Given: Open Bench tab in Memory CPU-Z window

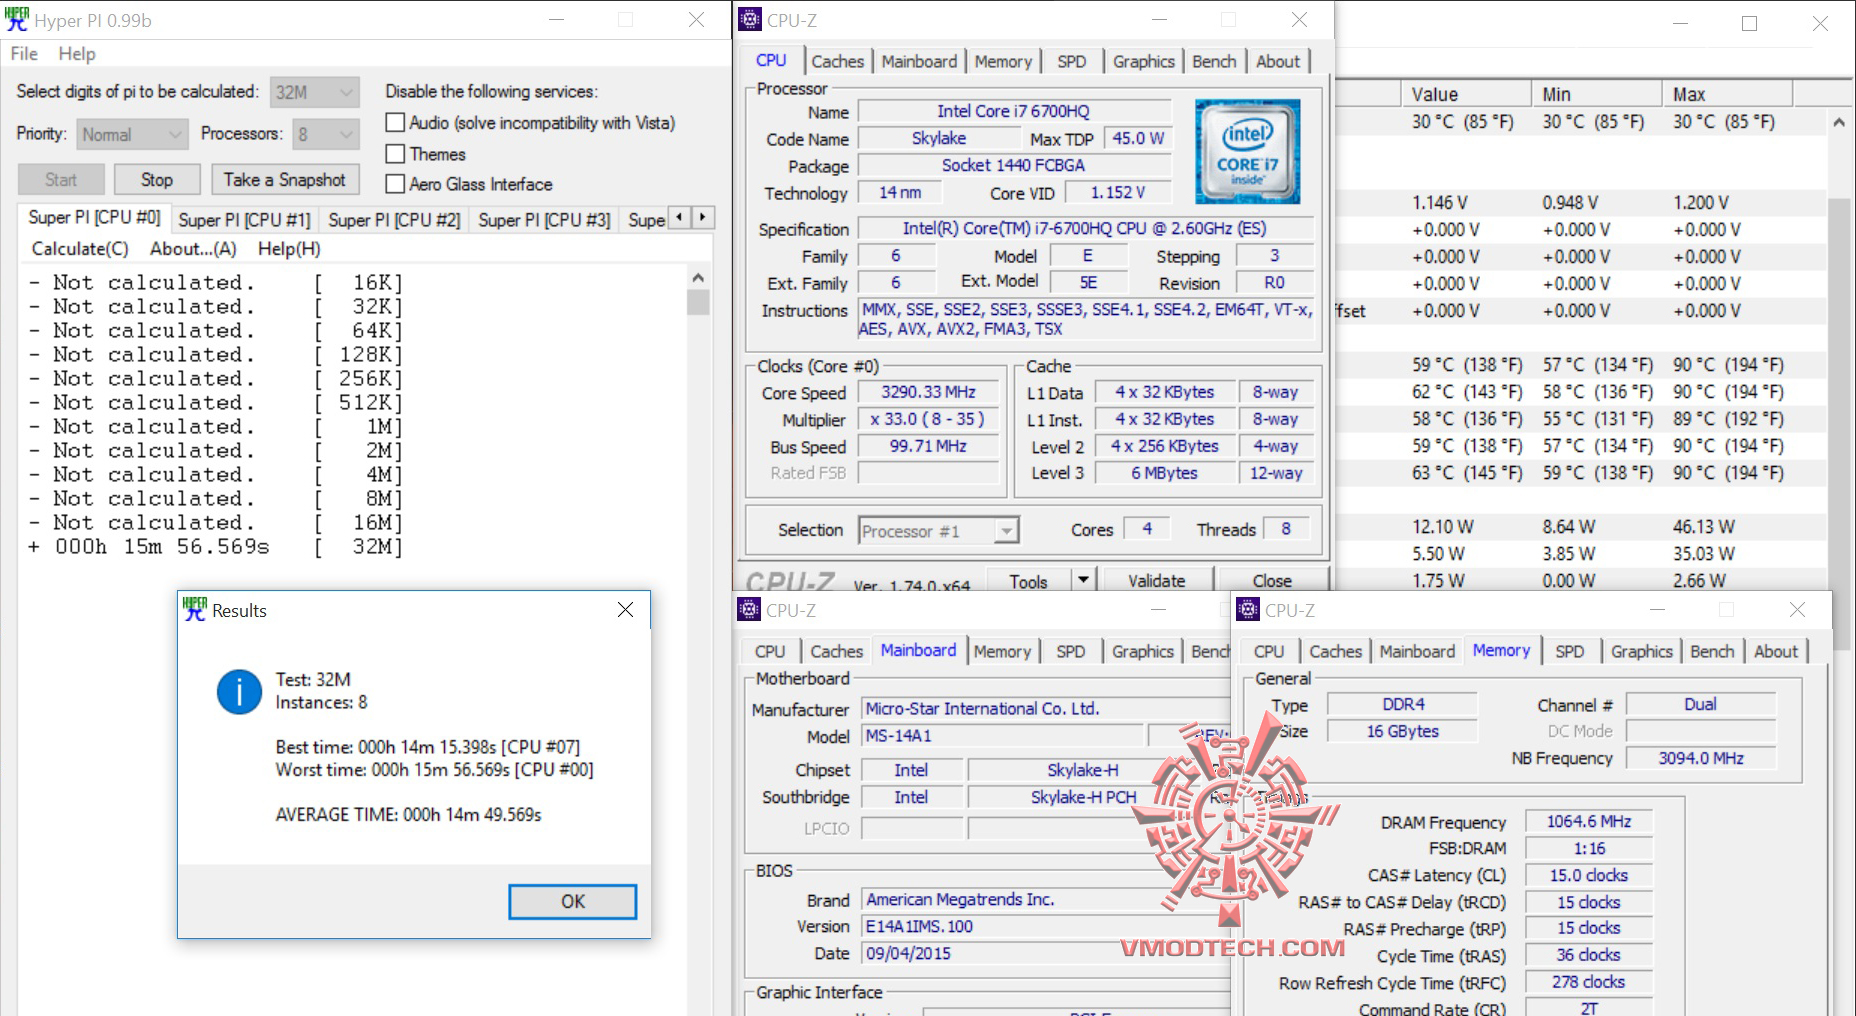Looking at the screenshot, I should click(1712, 652).
